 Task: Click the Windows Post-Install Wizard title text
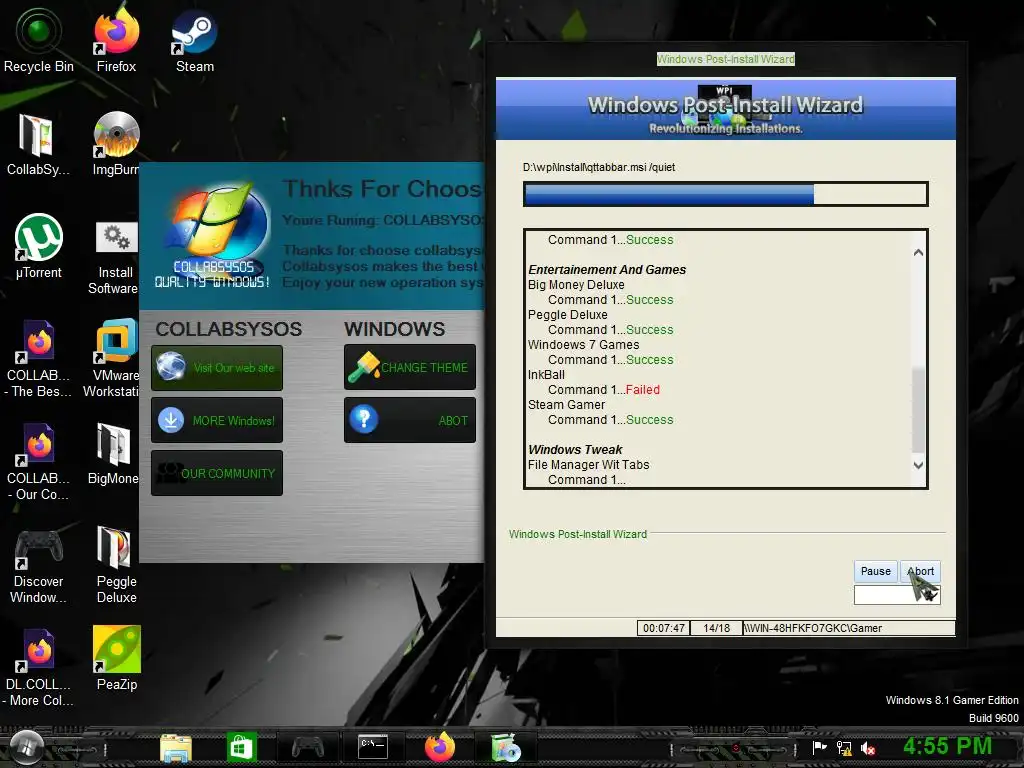tap(726, 59)
